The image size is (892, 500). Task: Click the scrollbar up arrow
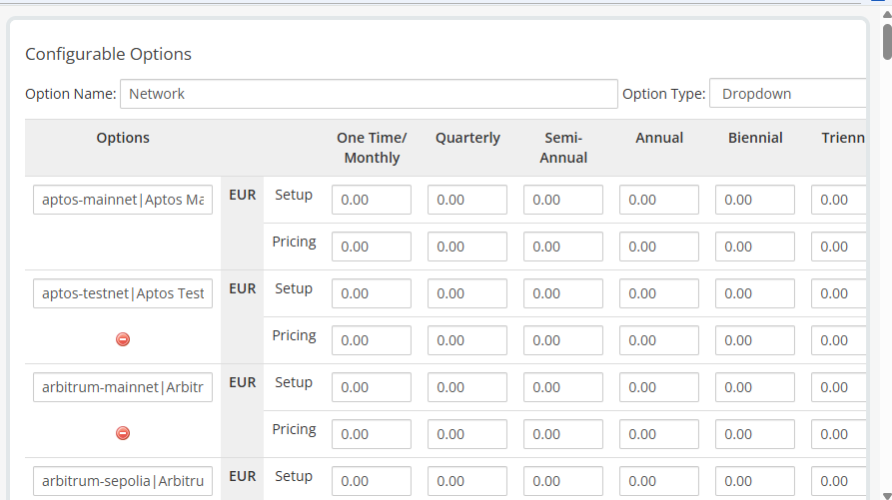[887, 15]
